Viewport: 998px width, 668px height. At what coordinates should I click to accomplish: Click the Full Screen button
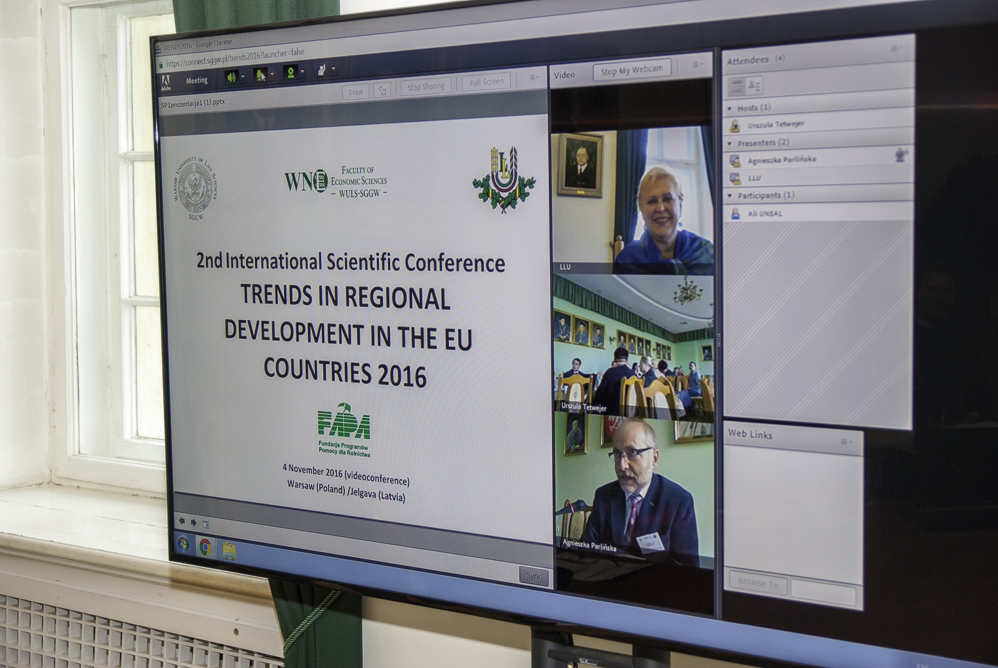click(487, 84)
